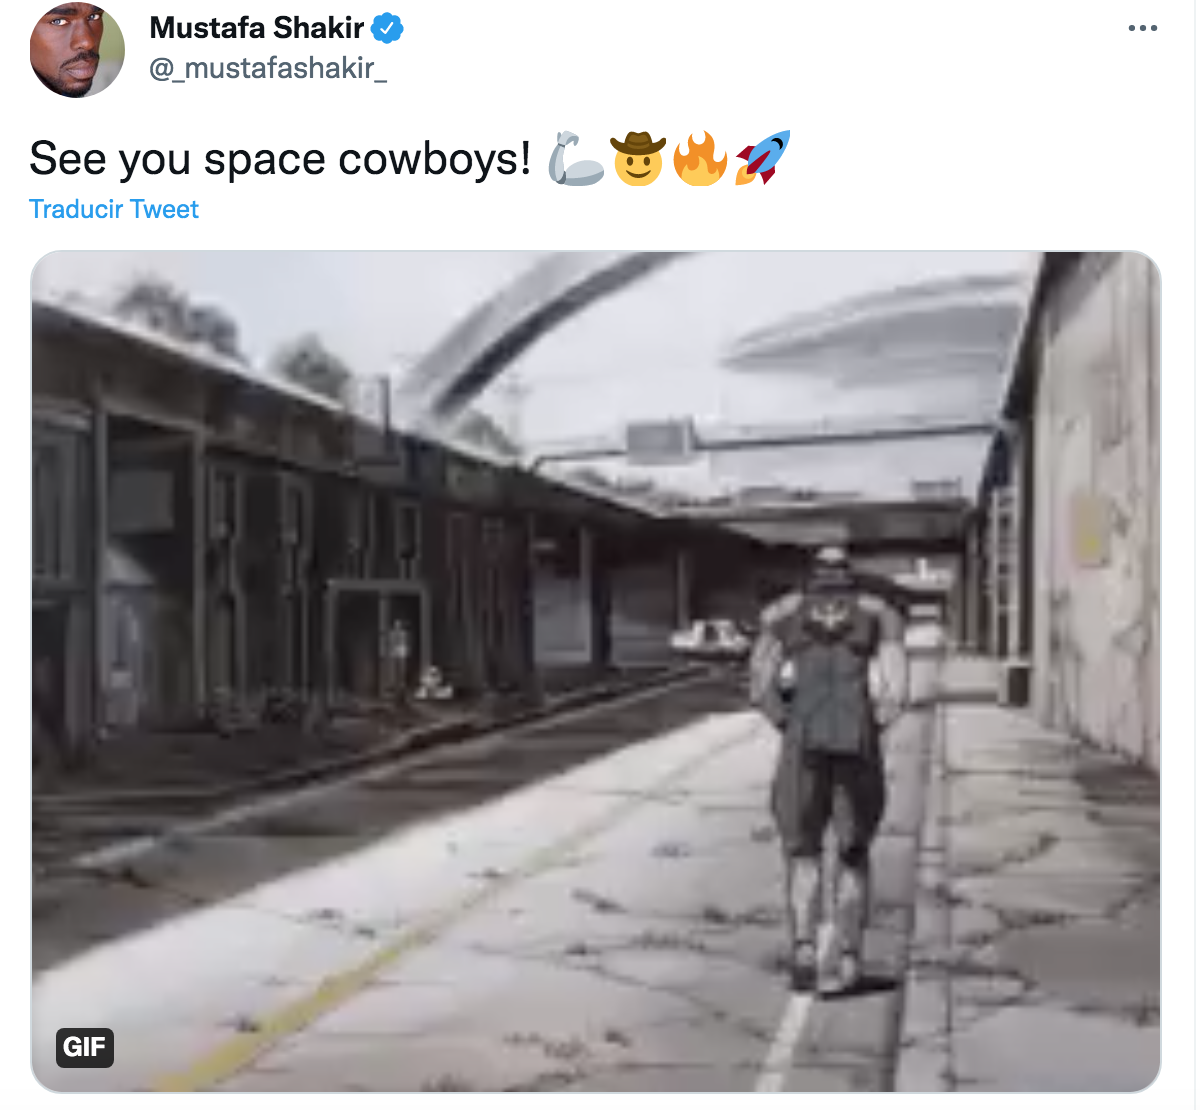This screenshot has height=1110, width=1200.
Task: Click the overhead road sign in the GIF
Action: pyautogui.click(x=659, y=441)
